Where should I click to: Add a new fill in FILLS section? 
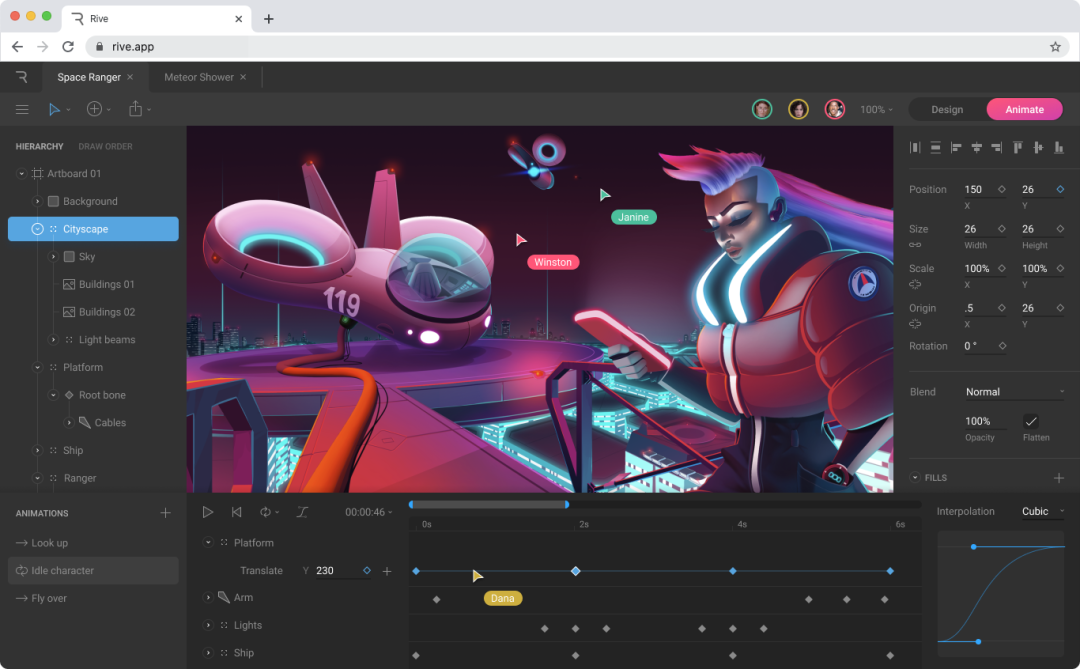1059,478
